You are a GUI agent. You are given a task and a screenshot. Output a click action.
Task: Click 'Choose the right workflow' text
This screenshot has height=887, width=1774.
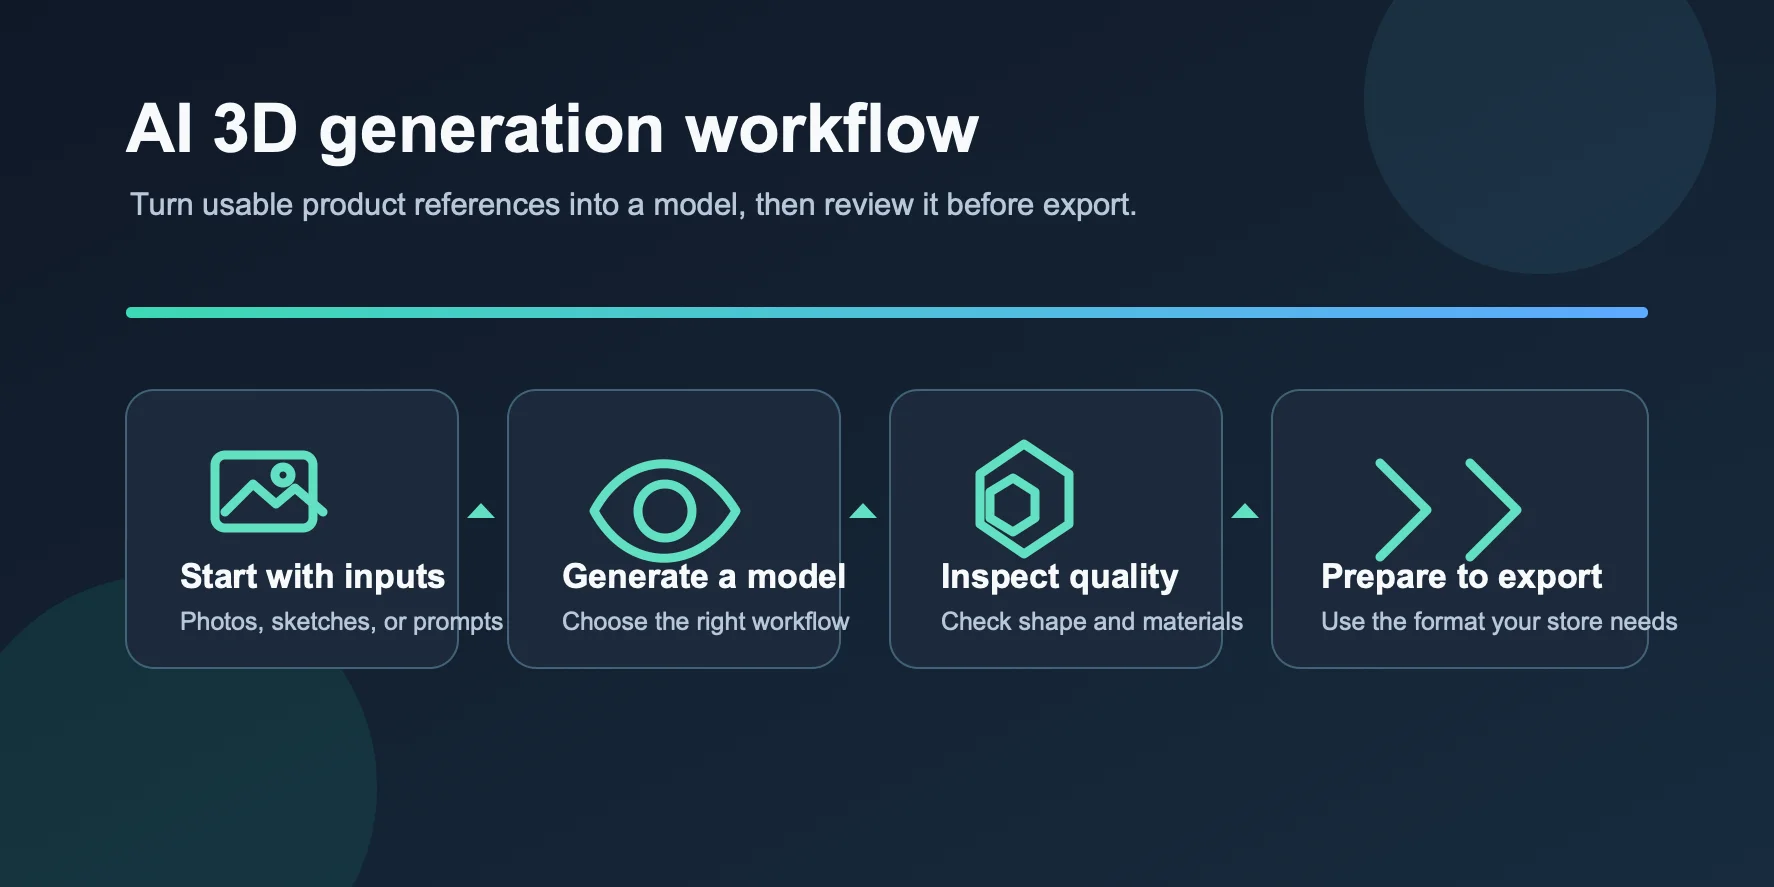tap(706, 622)
